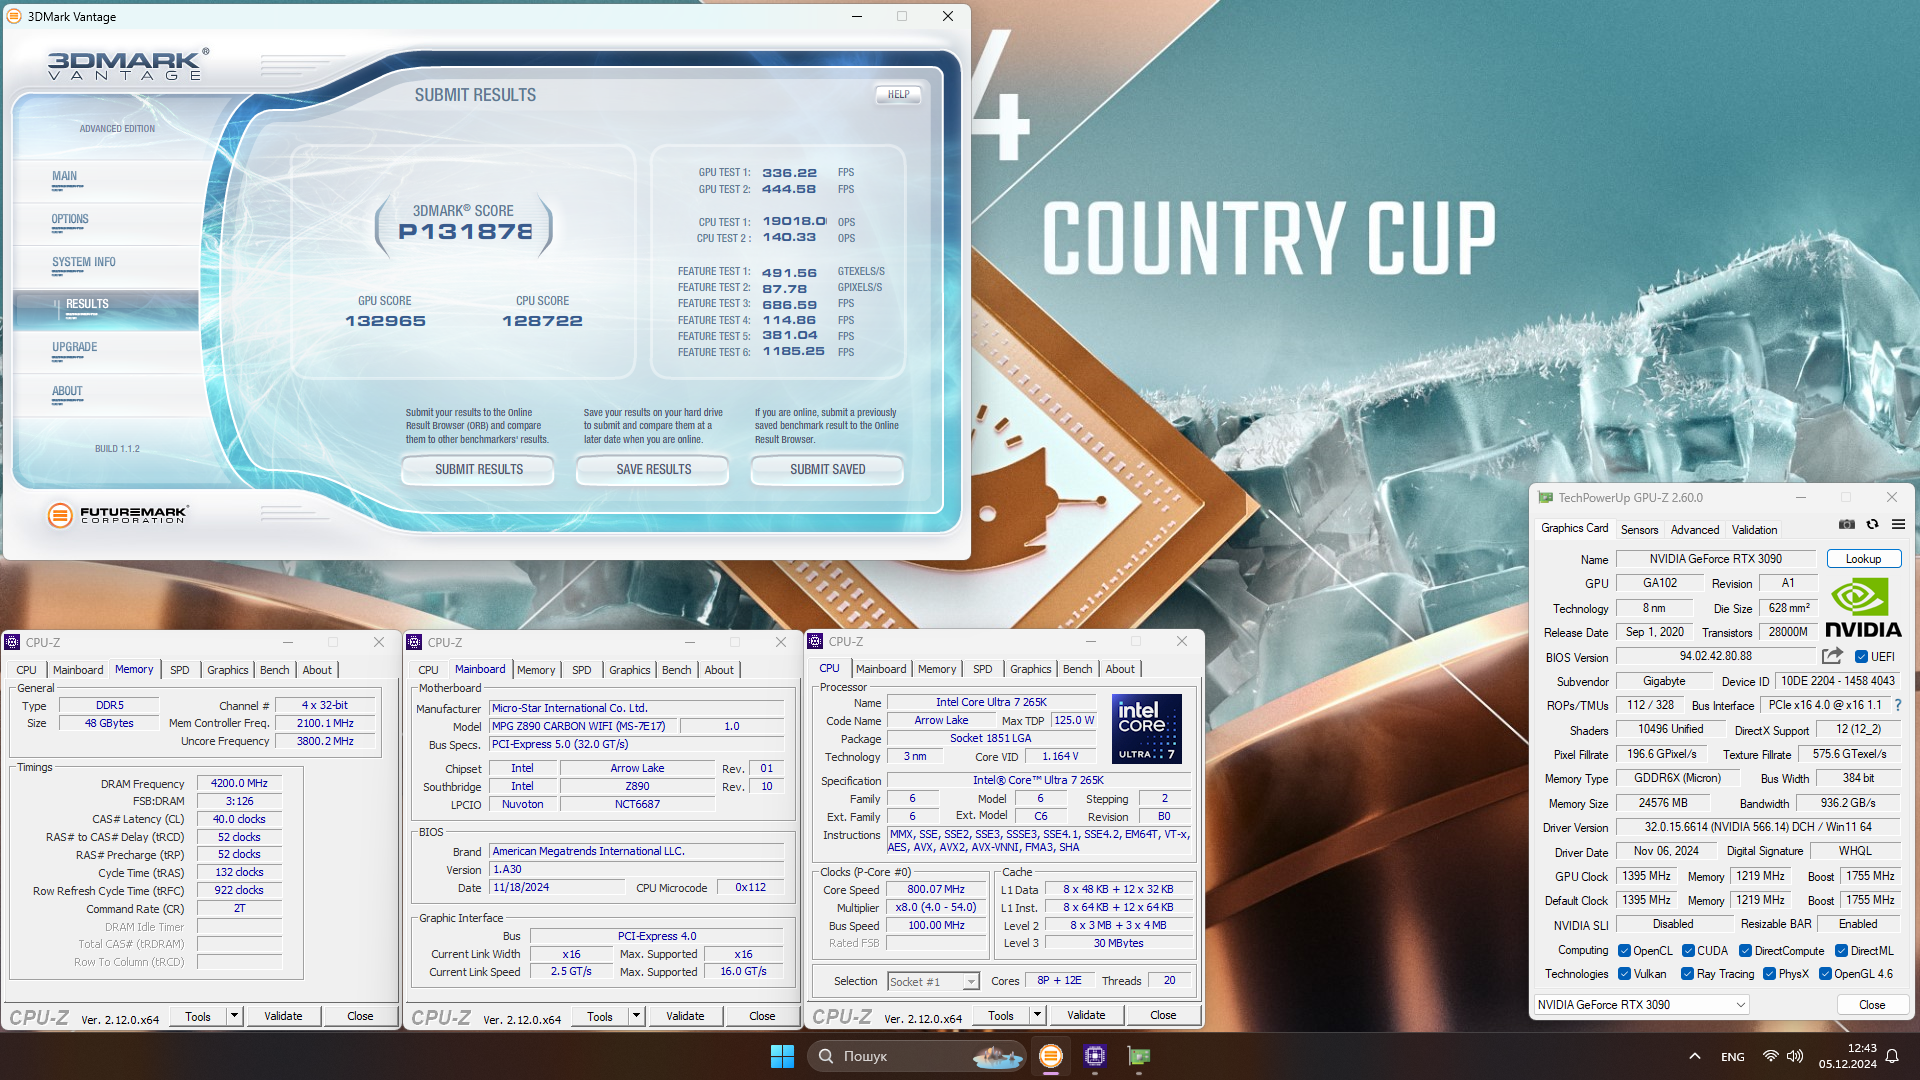The width and height of the screenshot is (1920, 1080).
Task: Click the BIOS share/export arrow icon
Action: (1832, 656)
